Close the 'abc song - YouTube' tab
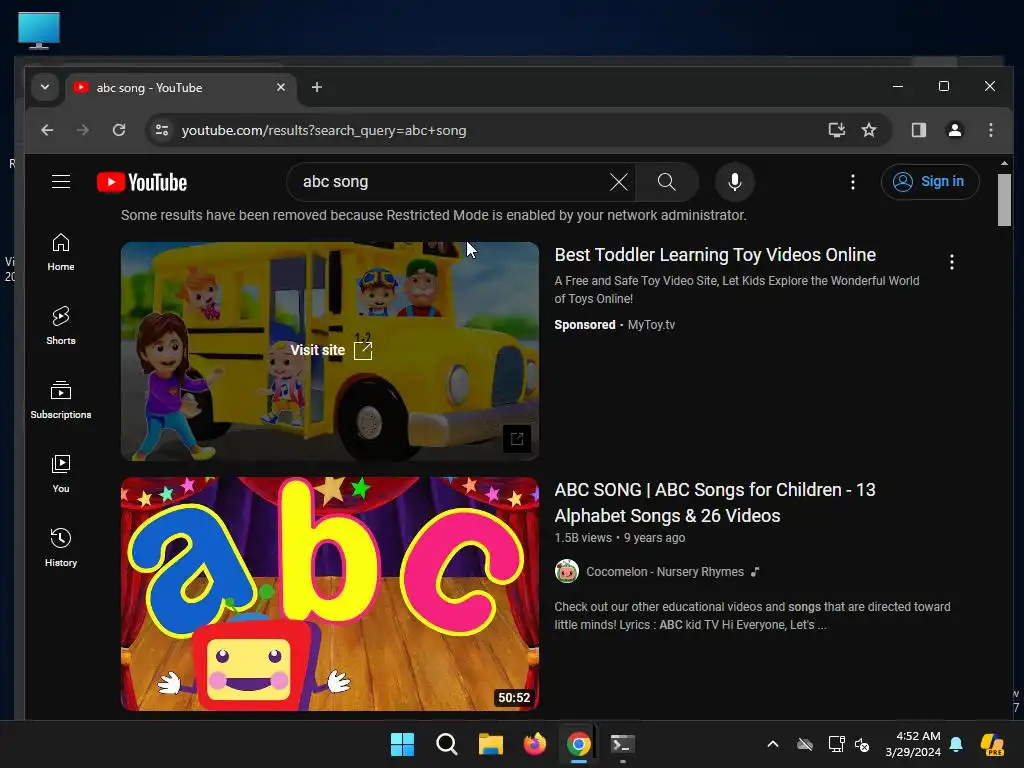The width and height of the screenshot is (1024, 768). [x=281, y=87]
